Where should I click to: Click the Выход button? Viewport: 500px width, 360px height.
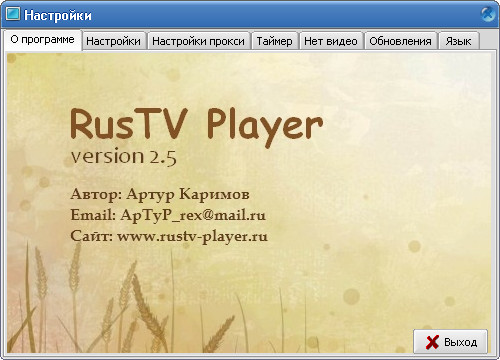tap(450, 342)
